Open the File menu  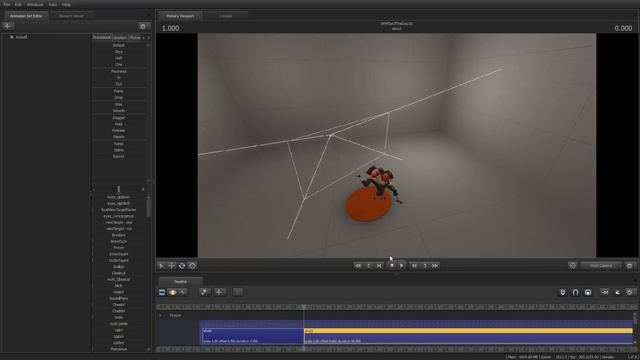(x=7, y=4)
